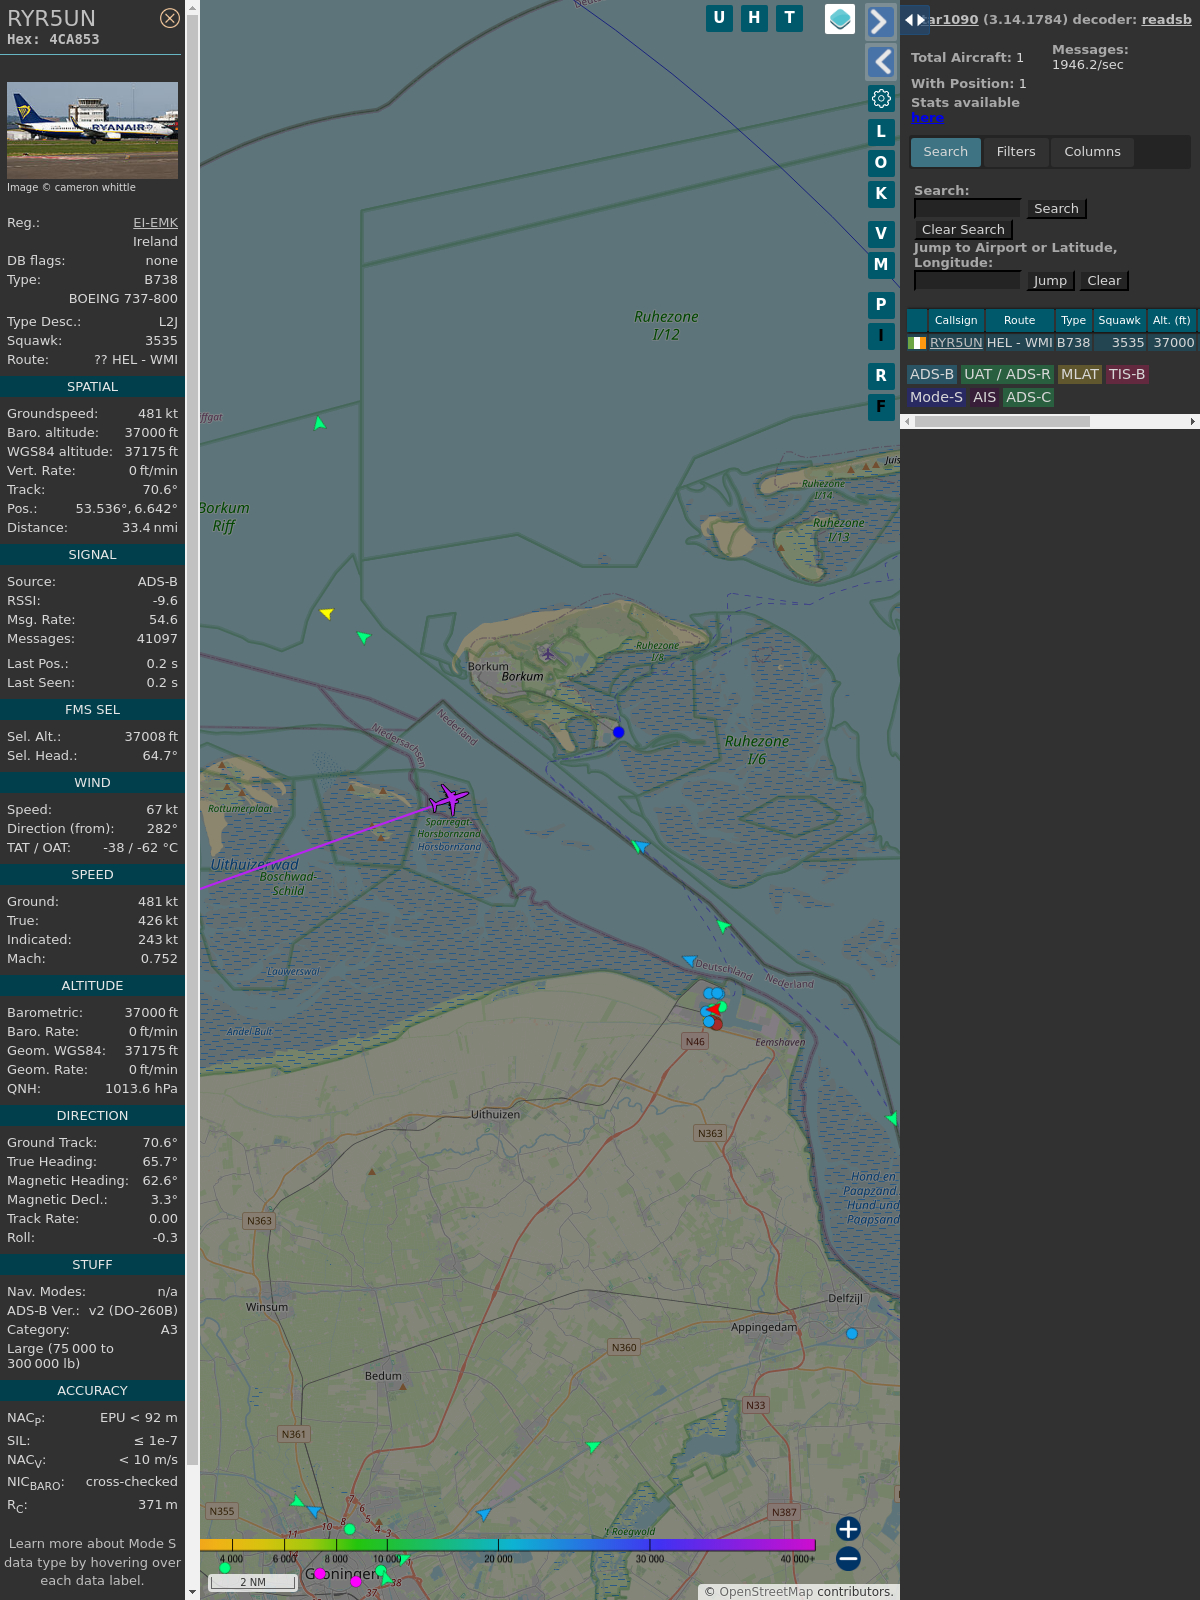
Task: Click the altitude color scale bar
Action: tap(508, 1545)
